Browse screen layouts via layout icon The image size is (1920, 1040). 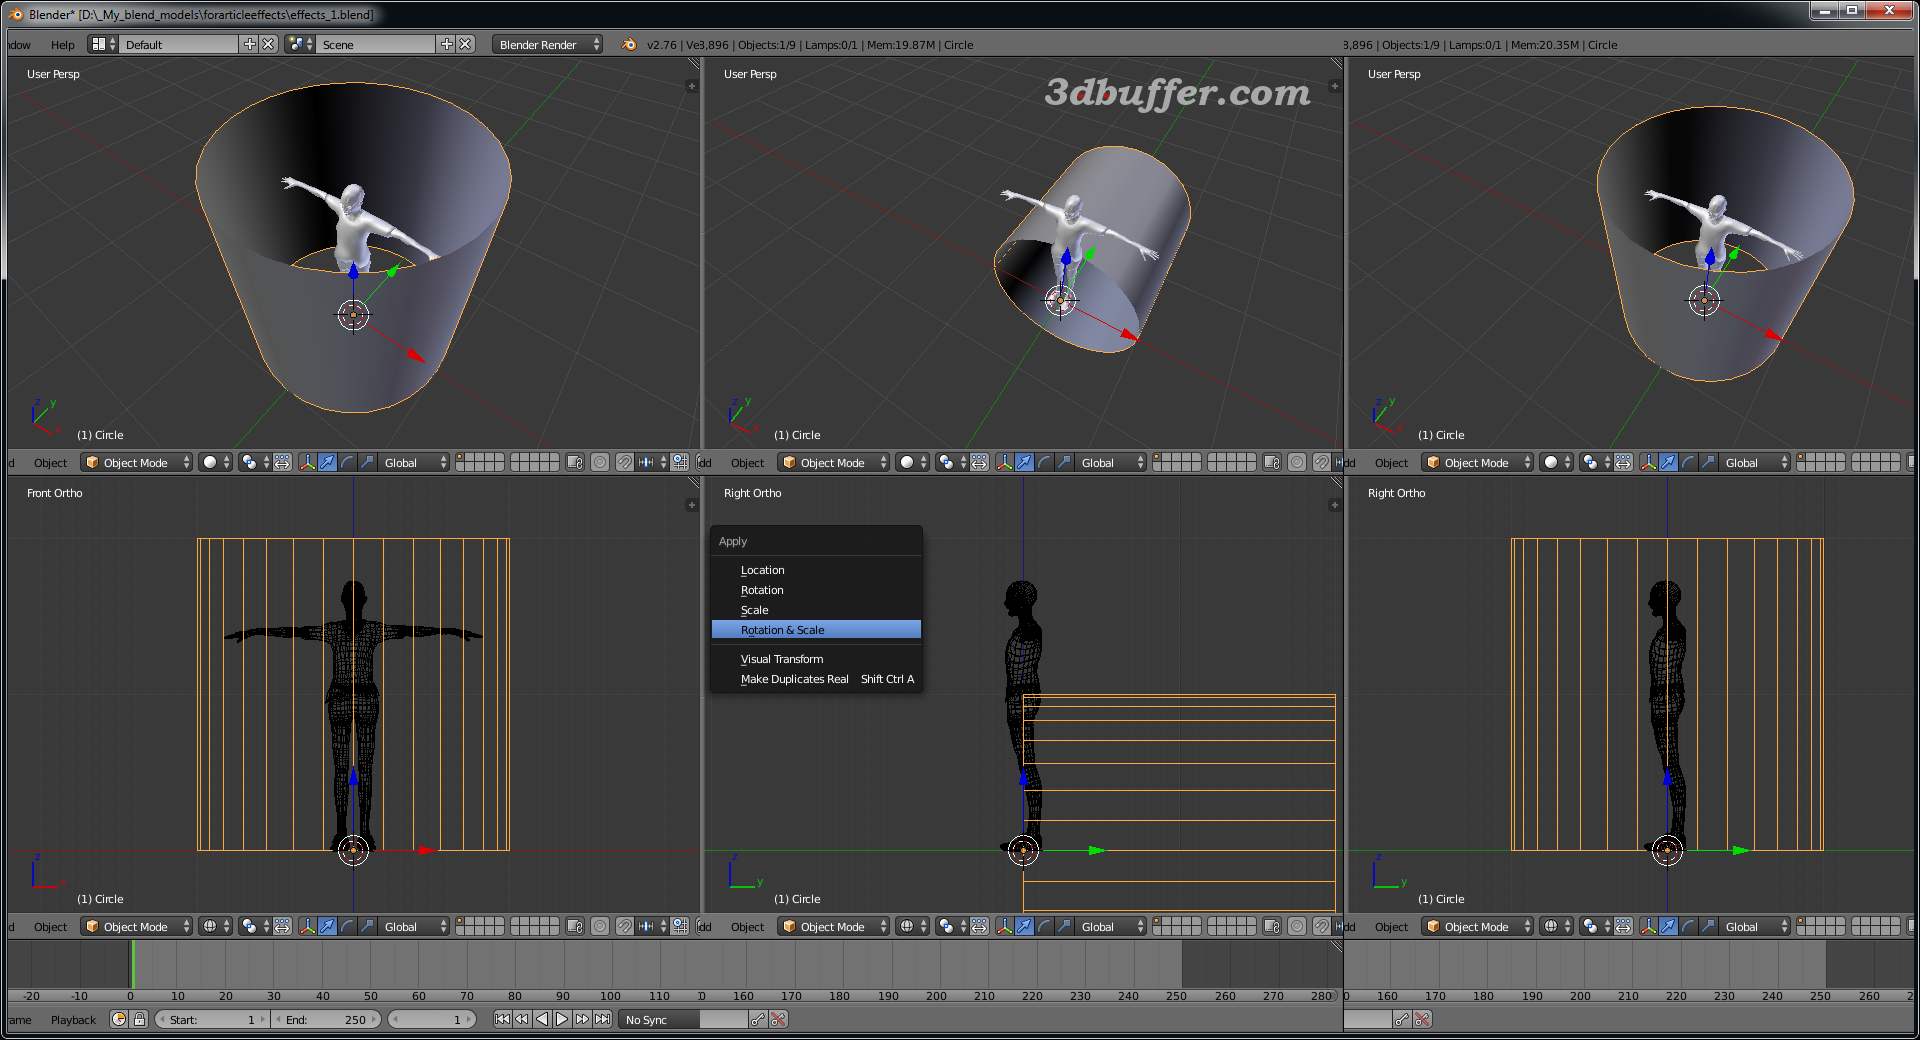[x=103, y=45]
